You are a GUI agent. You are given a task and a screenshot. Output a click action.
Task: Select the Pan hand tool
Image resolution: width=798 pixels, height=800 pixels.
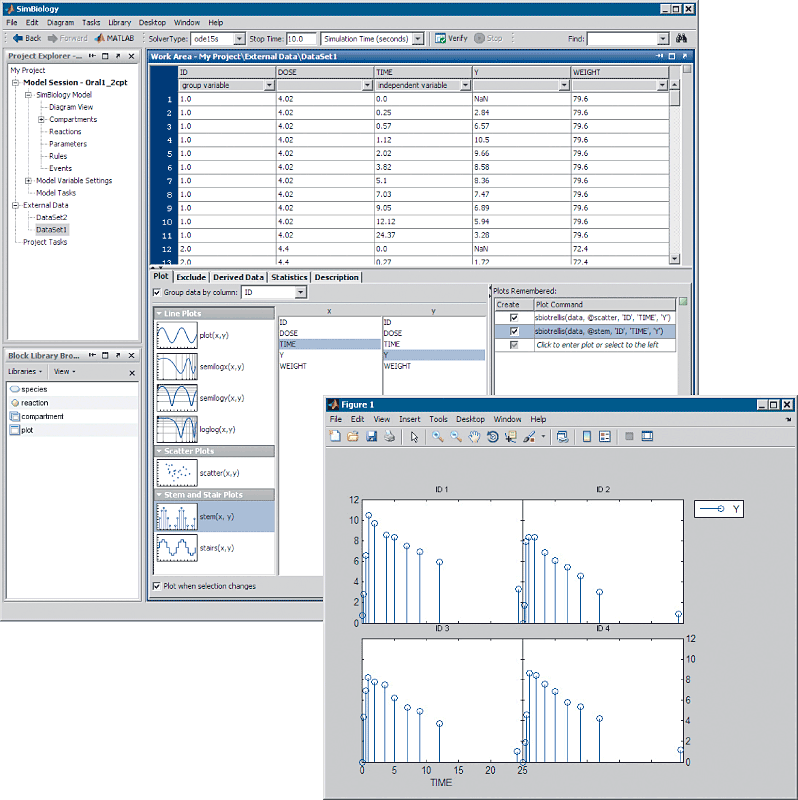475,437
